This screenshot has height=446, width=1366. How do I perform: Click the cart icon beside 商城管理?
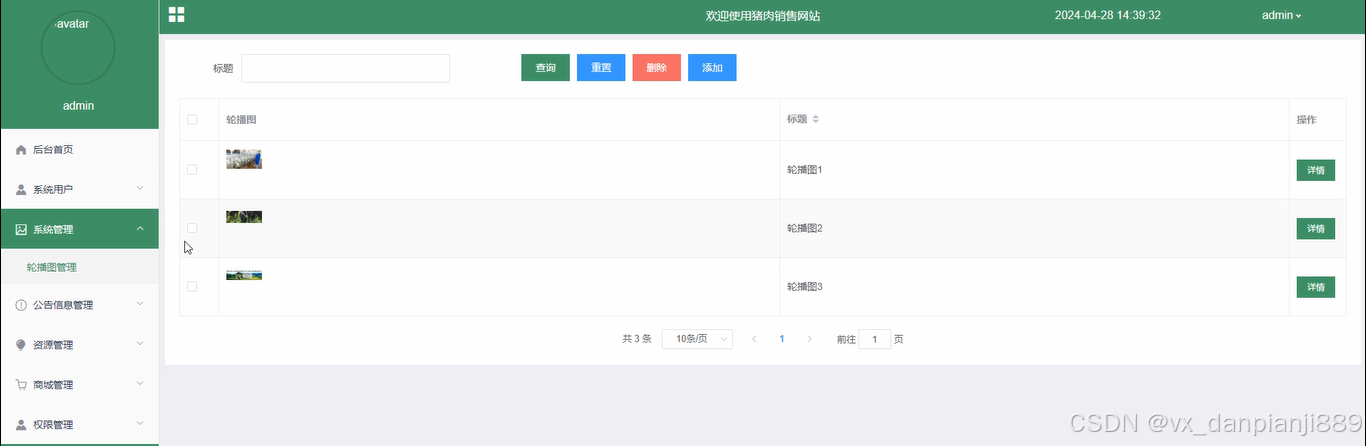(21, 385)
